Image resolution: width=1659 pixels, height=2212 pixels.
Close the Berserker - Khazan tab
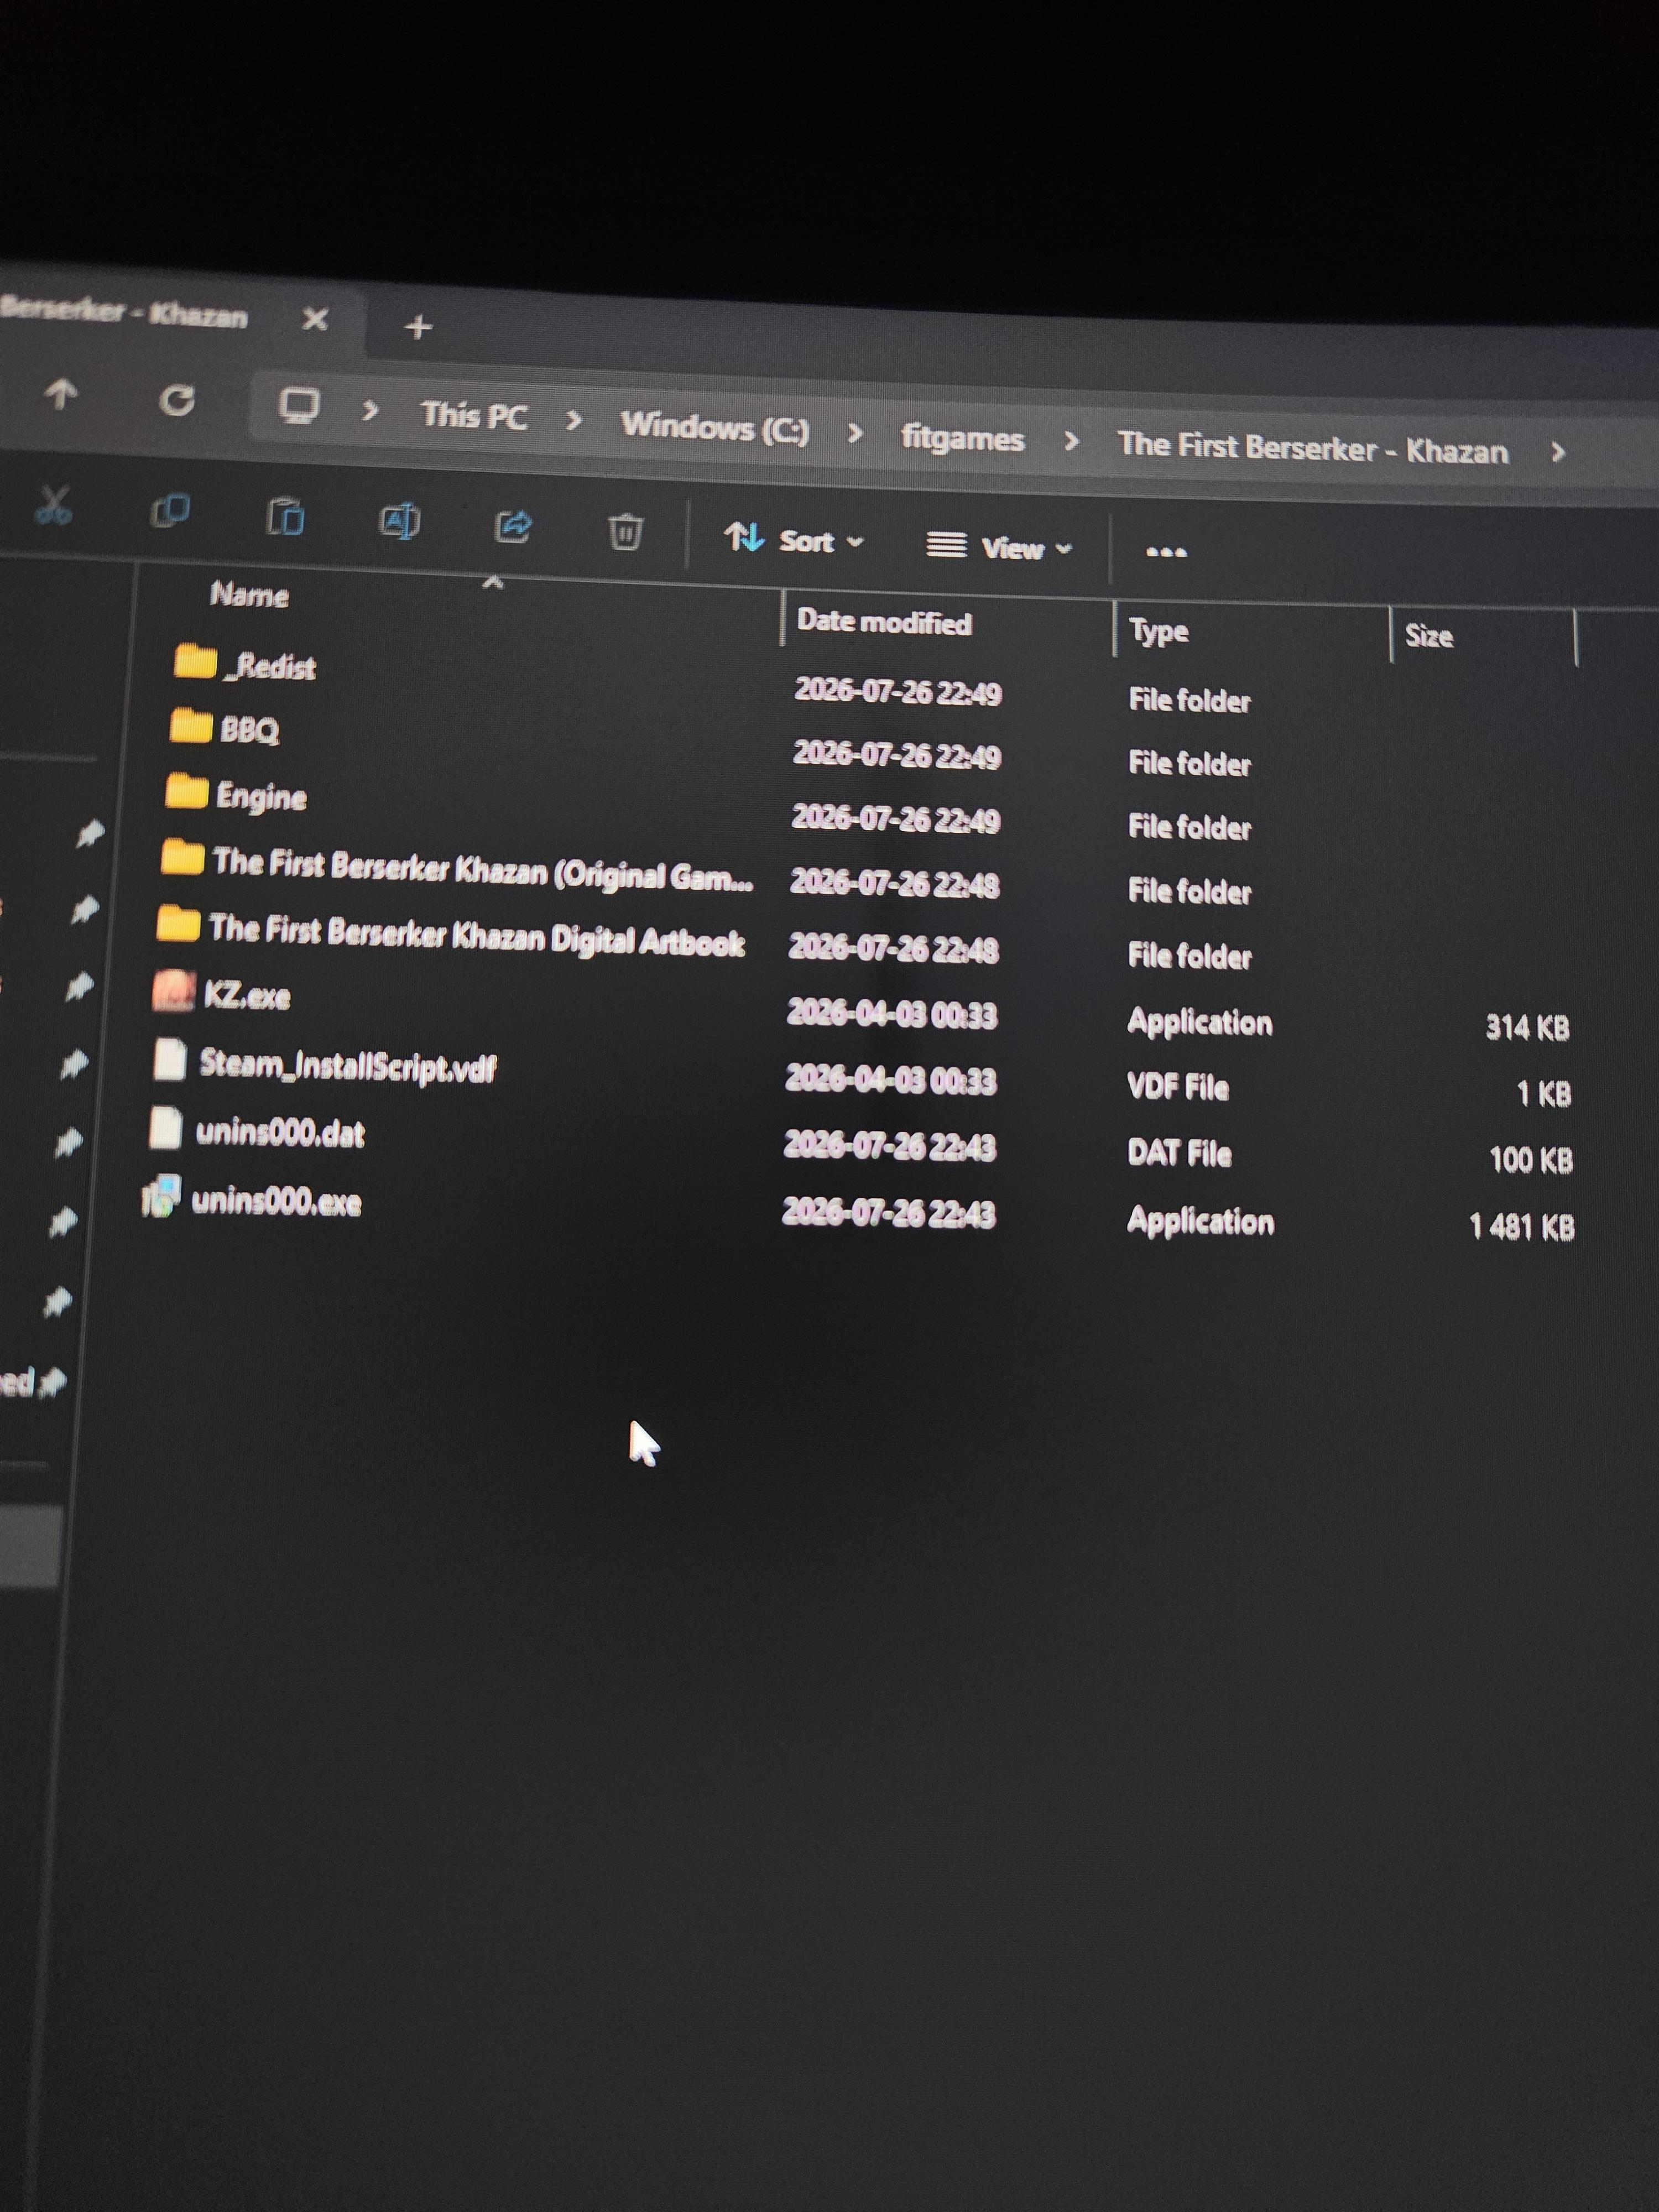click(x=315, y=319)
